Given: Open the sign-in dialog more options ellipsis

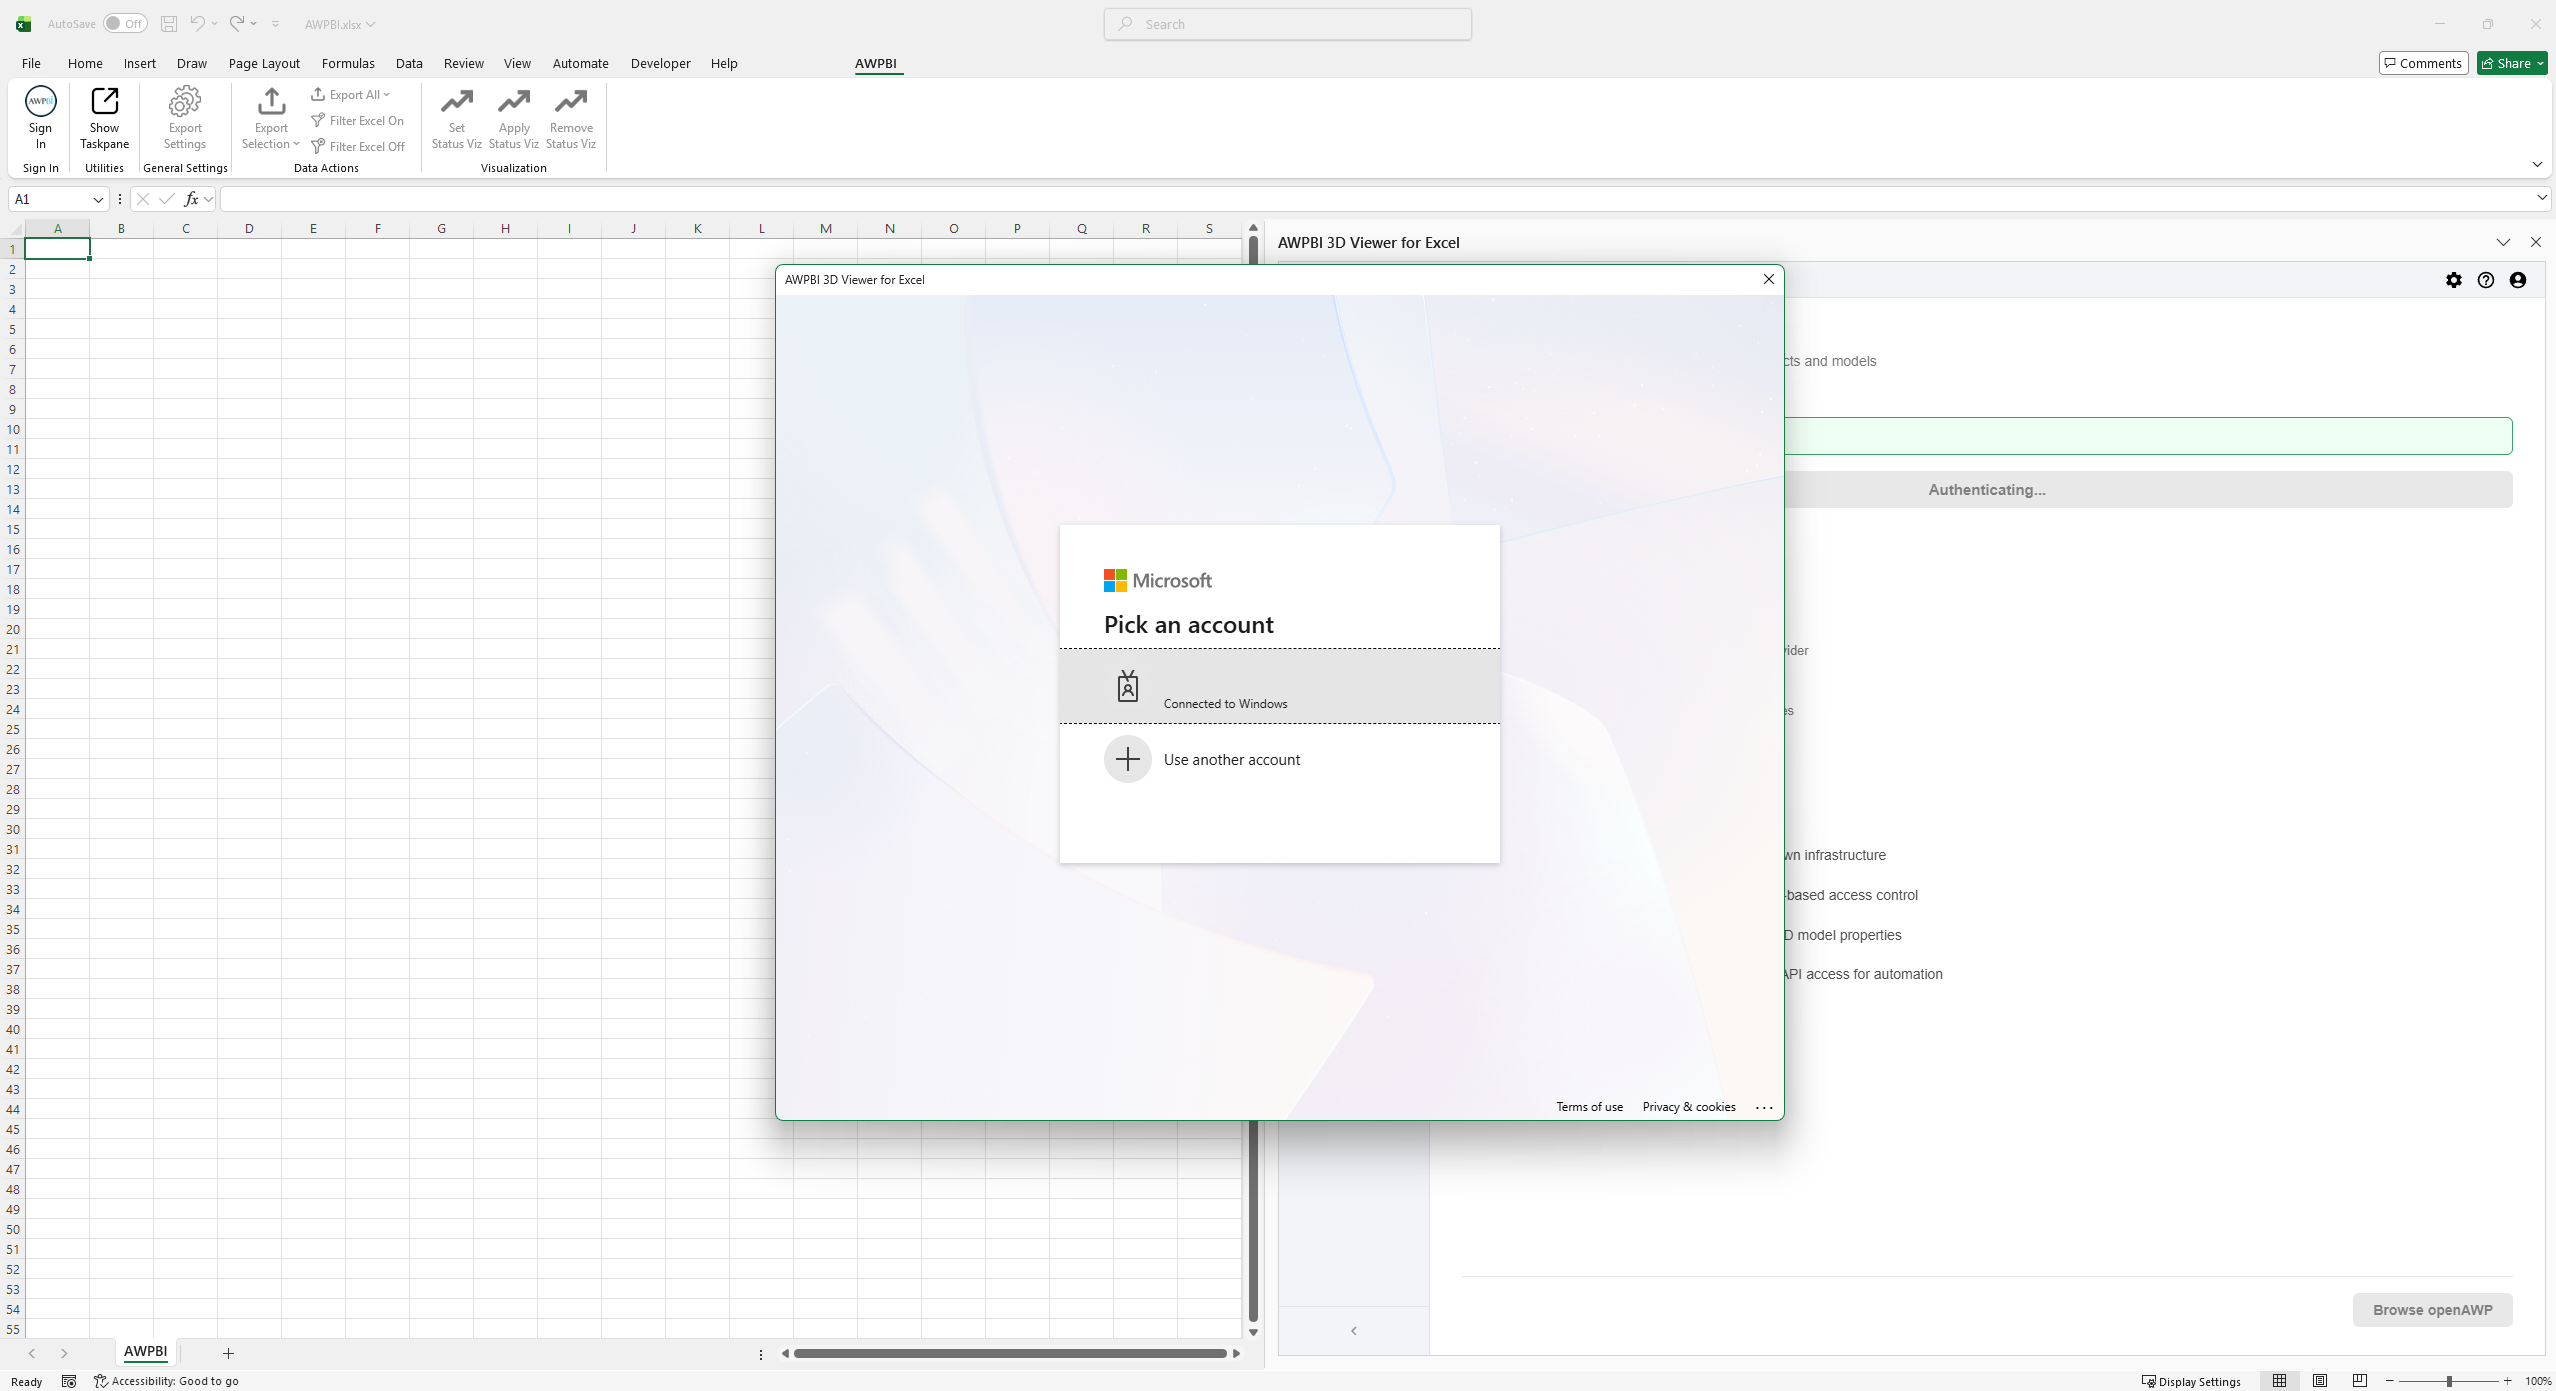Looking at the screenshot, I should pos(1764,1107).
